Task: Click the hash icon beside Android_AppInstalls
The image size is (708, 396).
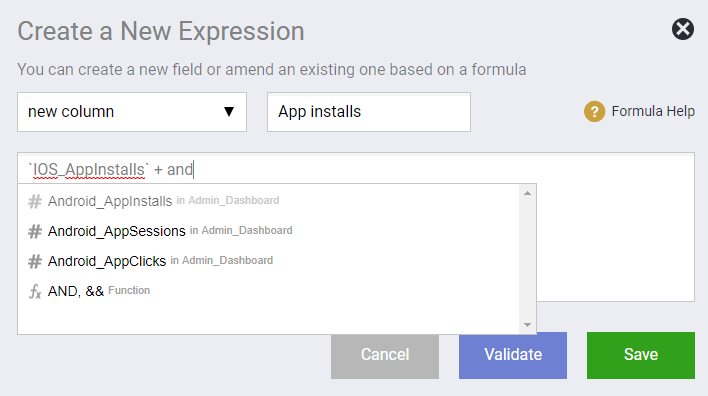Action: click(35, 201)
